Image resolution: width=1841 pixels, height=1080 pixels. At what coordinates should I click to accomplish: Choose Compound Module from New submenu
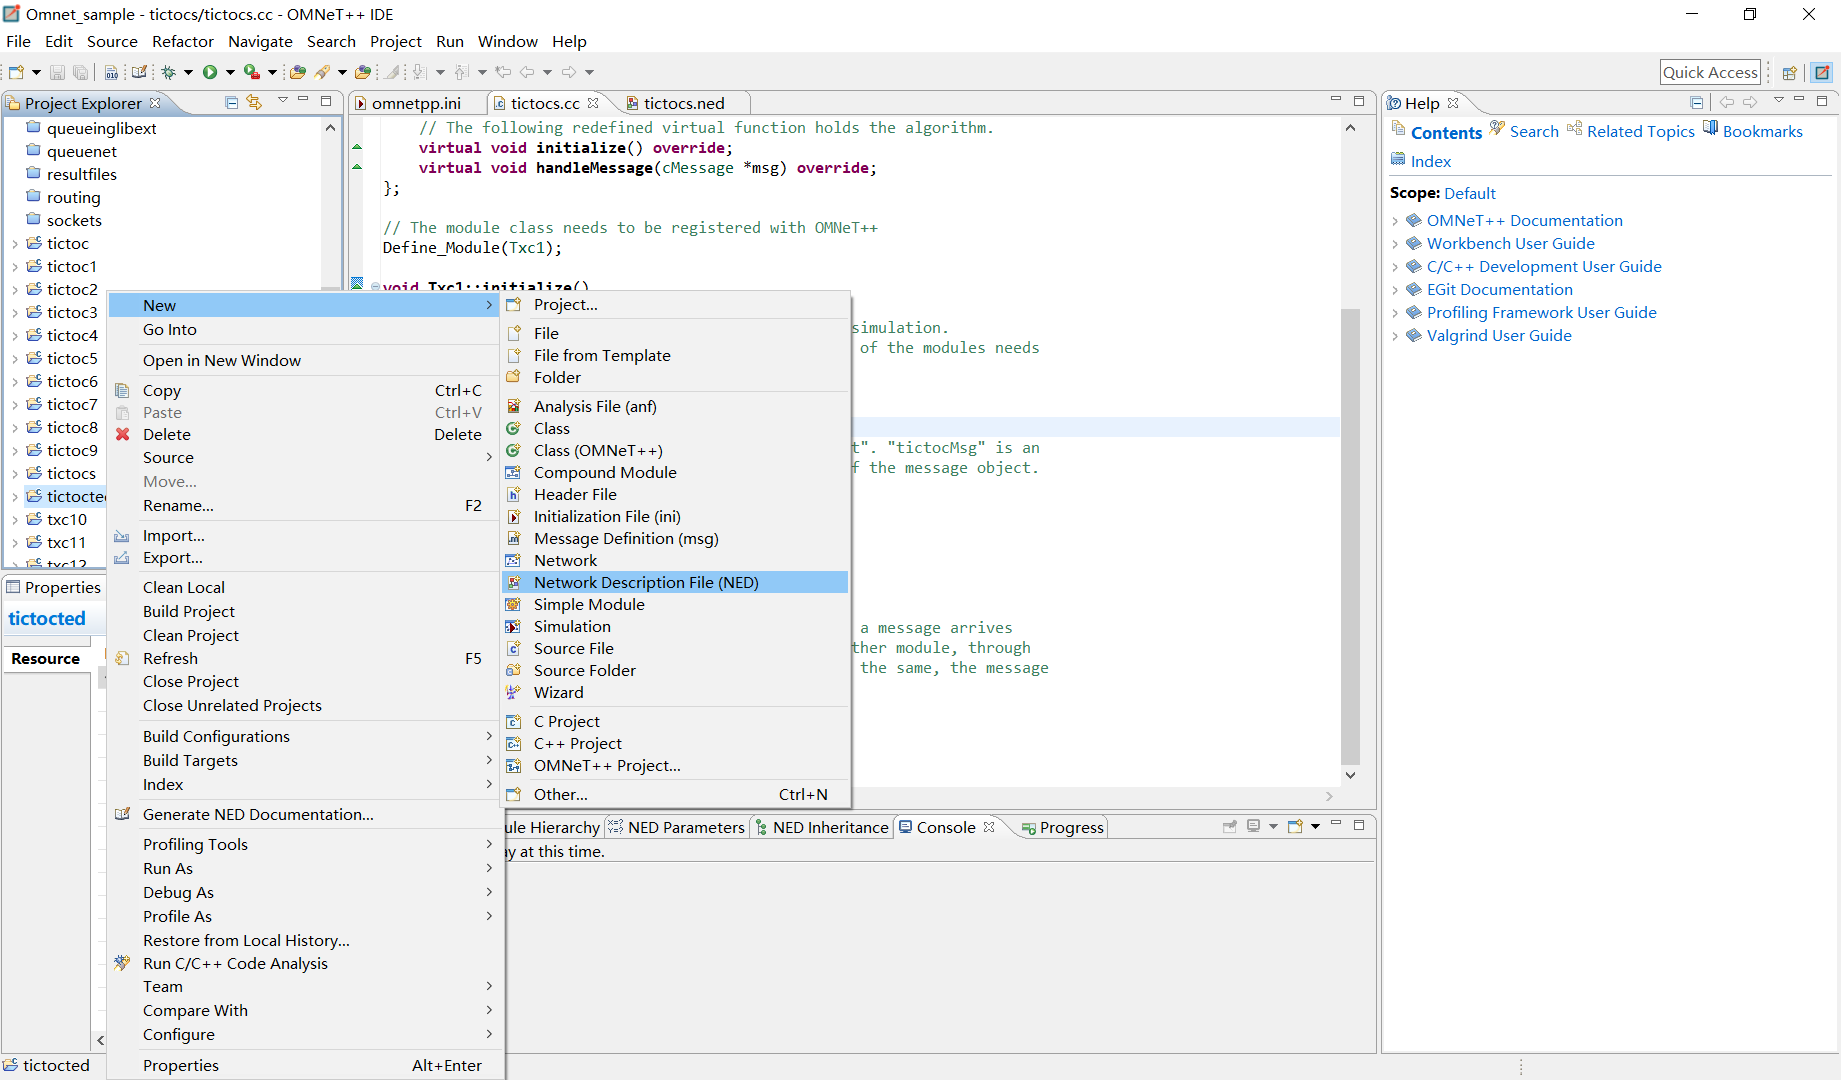(x=675, y=472)
